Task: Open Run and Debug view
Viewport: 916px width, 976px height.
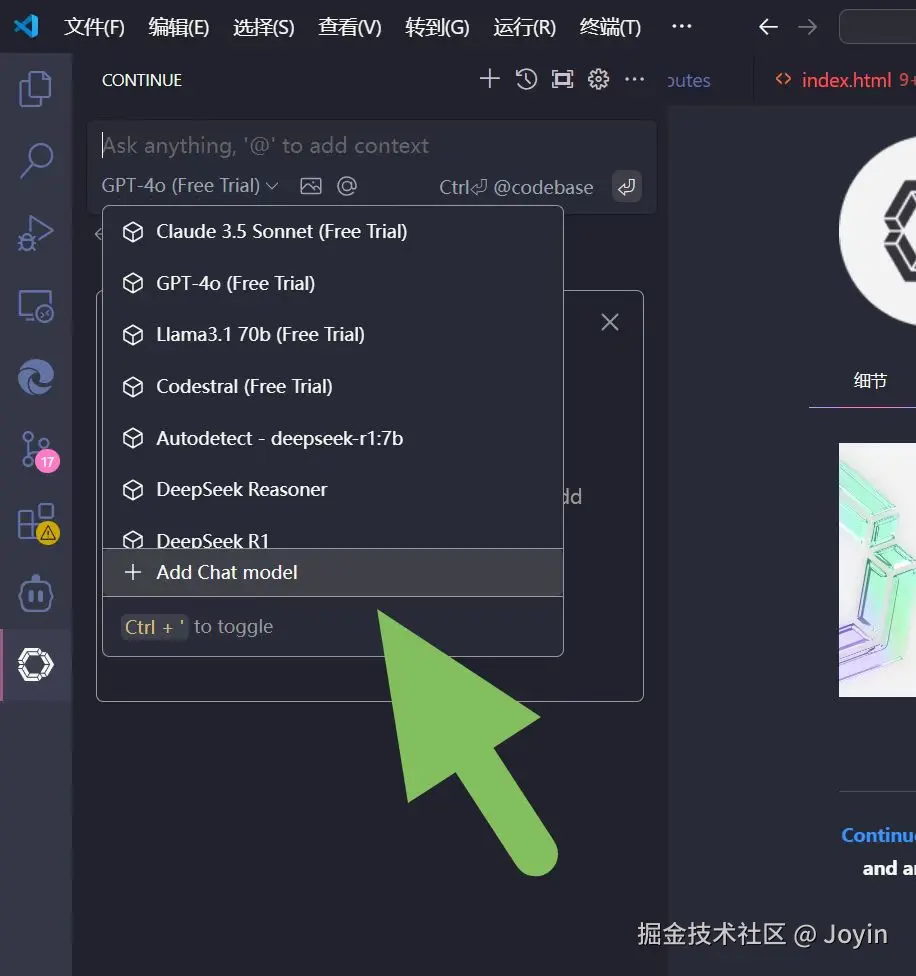Action: tap(35, 234)
